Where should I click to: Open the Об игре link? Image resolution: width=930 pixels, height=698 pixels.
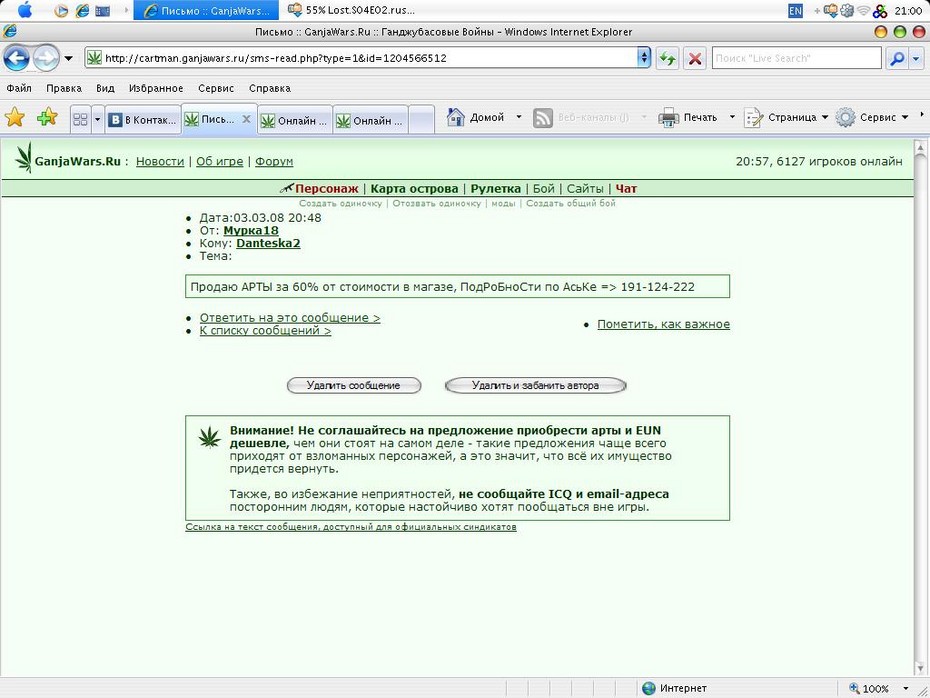(219, 161)
